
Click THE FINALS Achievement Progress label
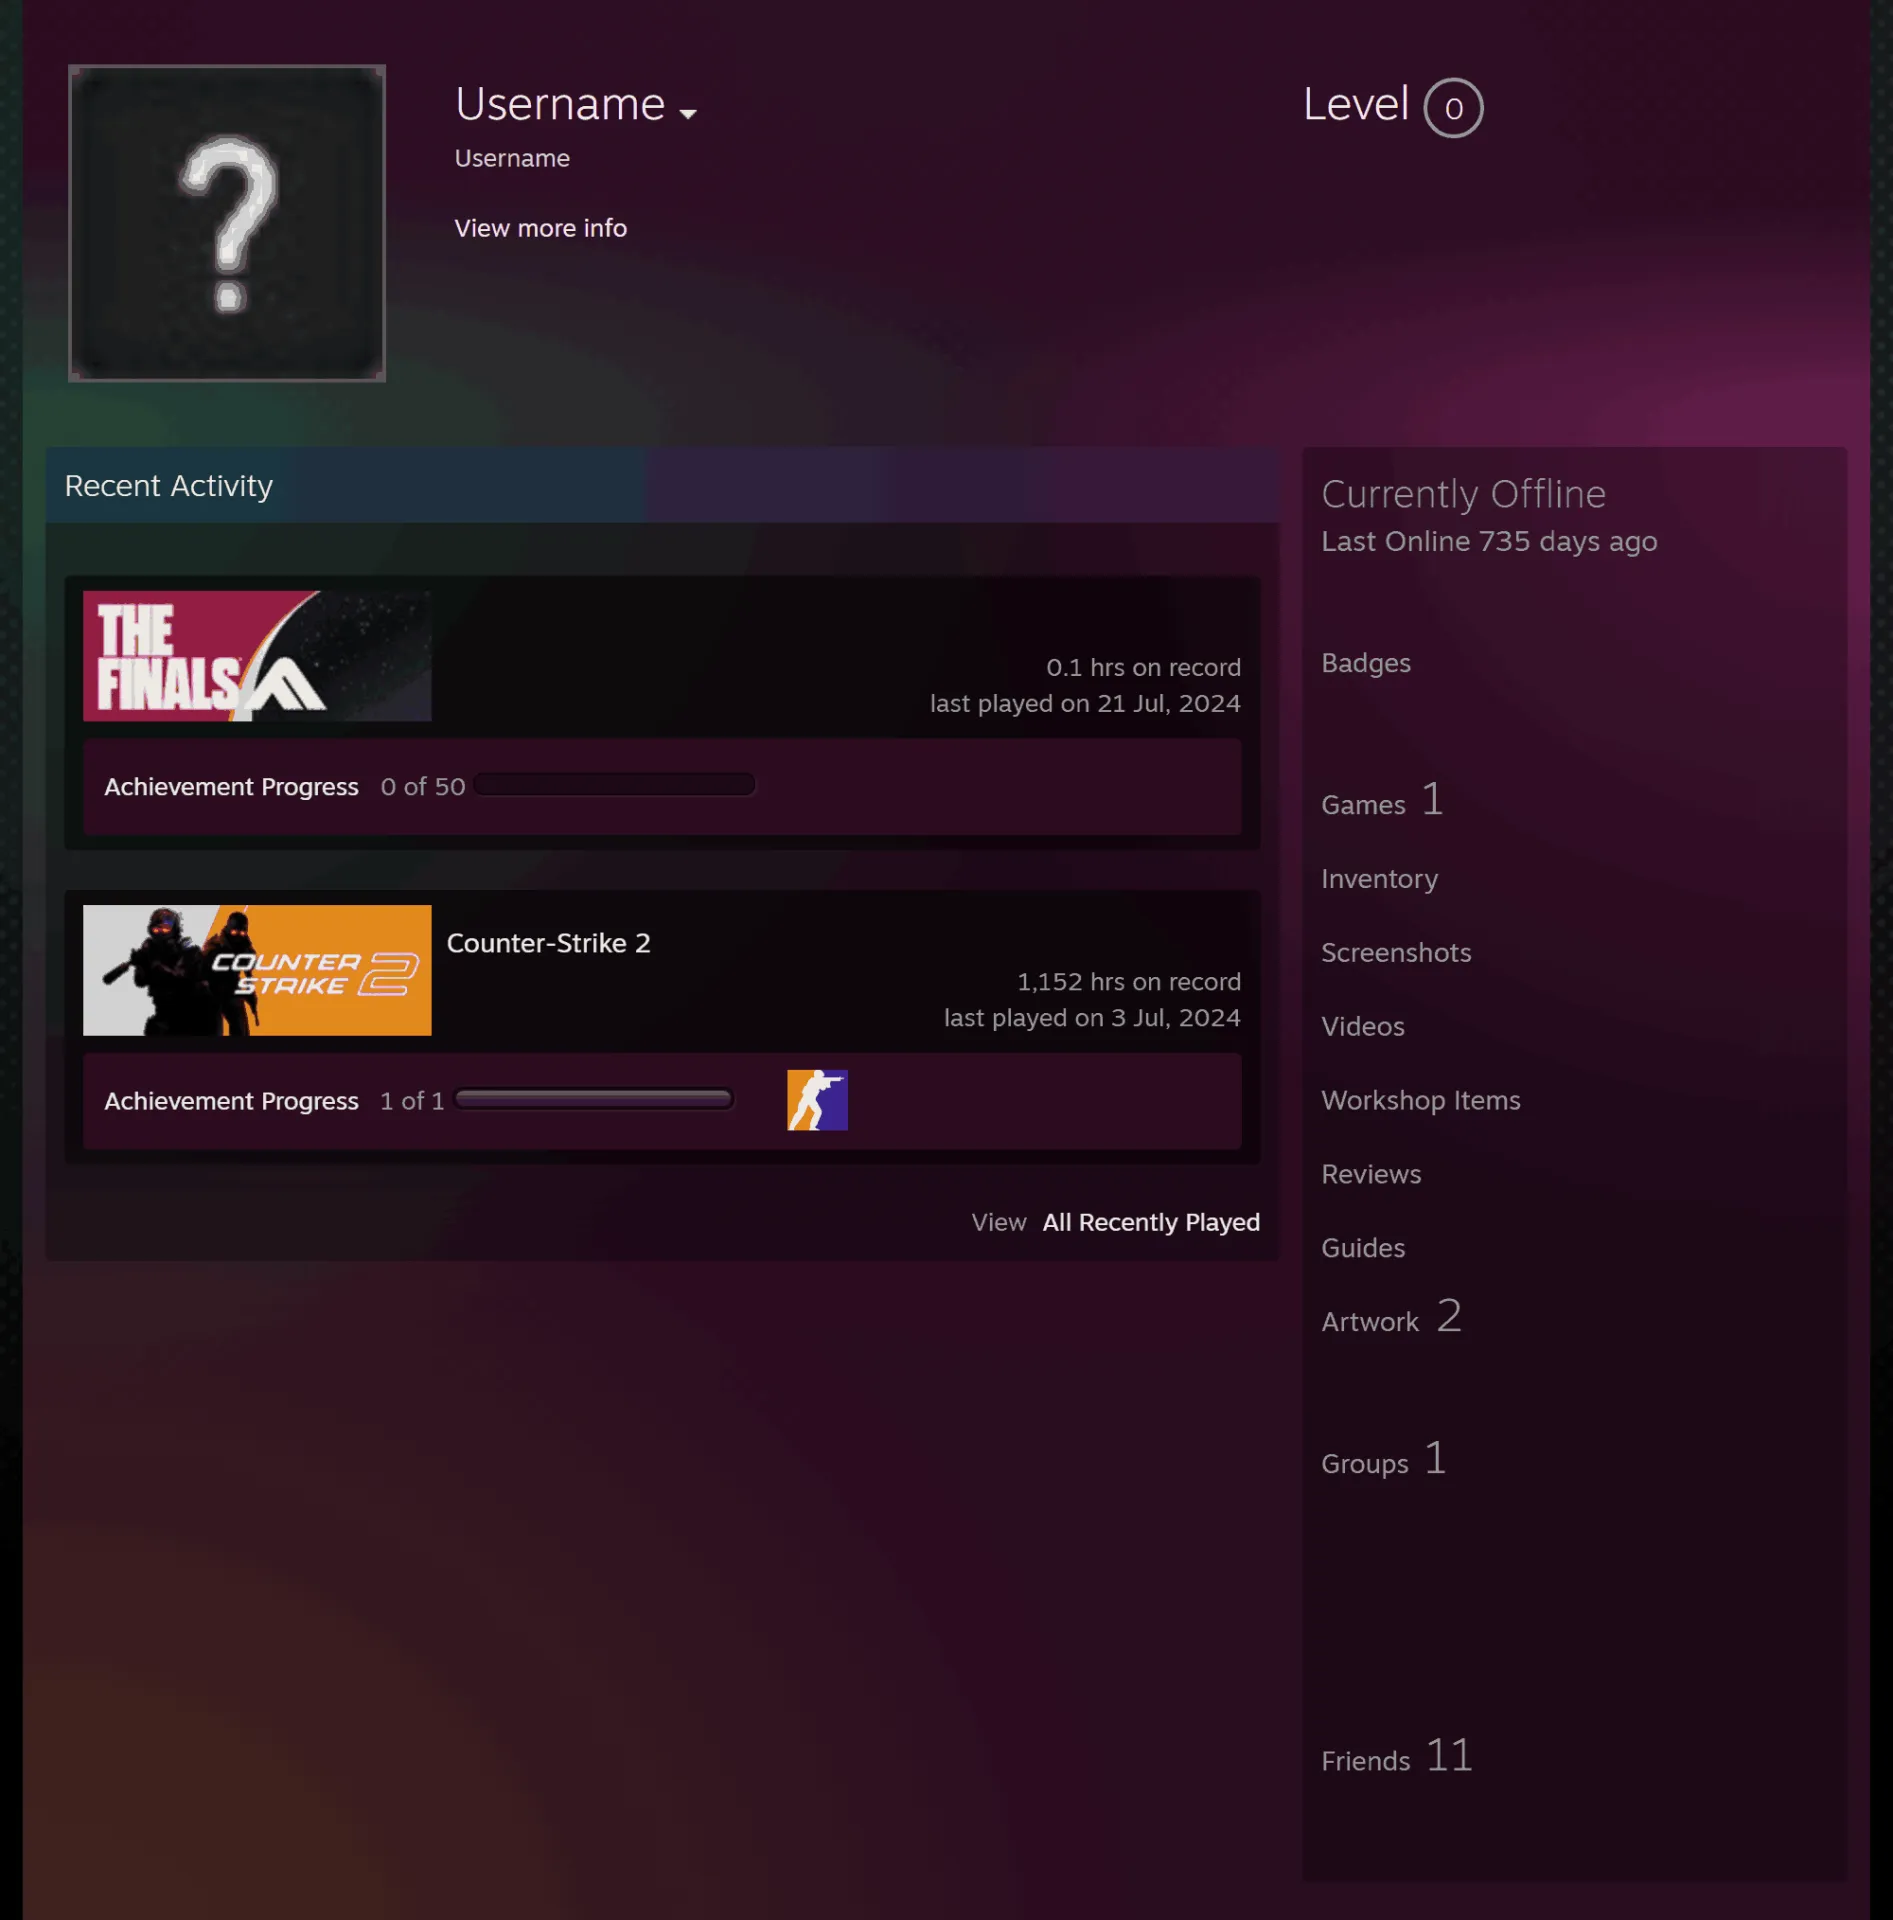pyautogui.click(x=231, y=787)
